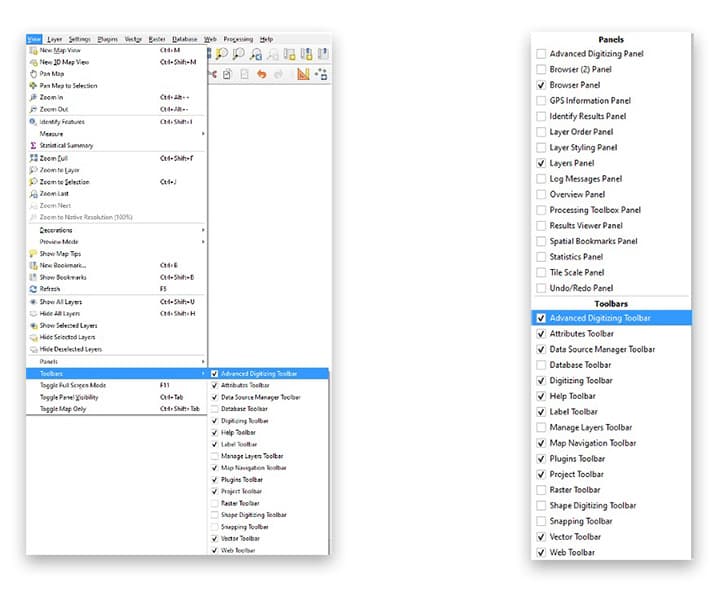Uncheck the Browser Panel checkbox
Screen dimensions: 720x592
pyautogui.click(x=541, y=85)
